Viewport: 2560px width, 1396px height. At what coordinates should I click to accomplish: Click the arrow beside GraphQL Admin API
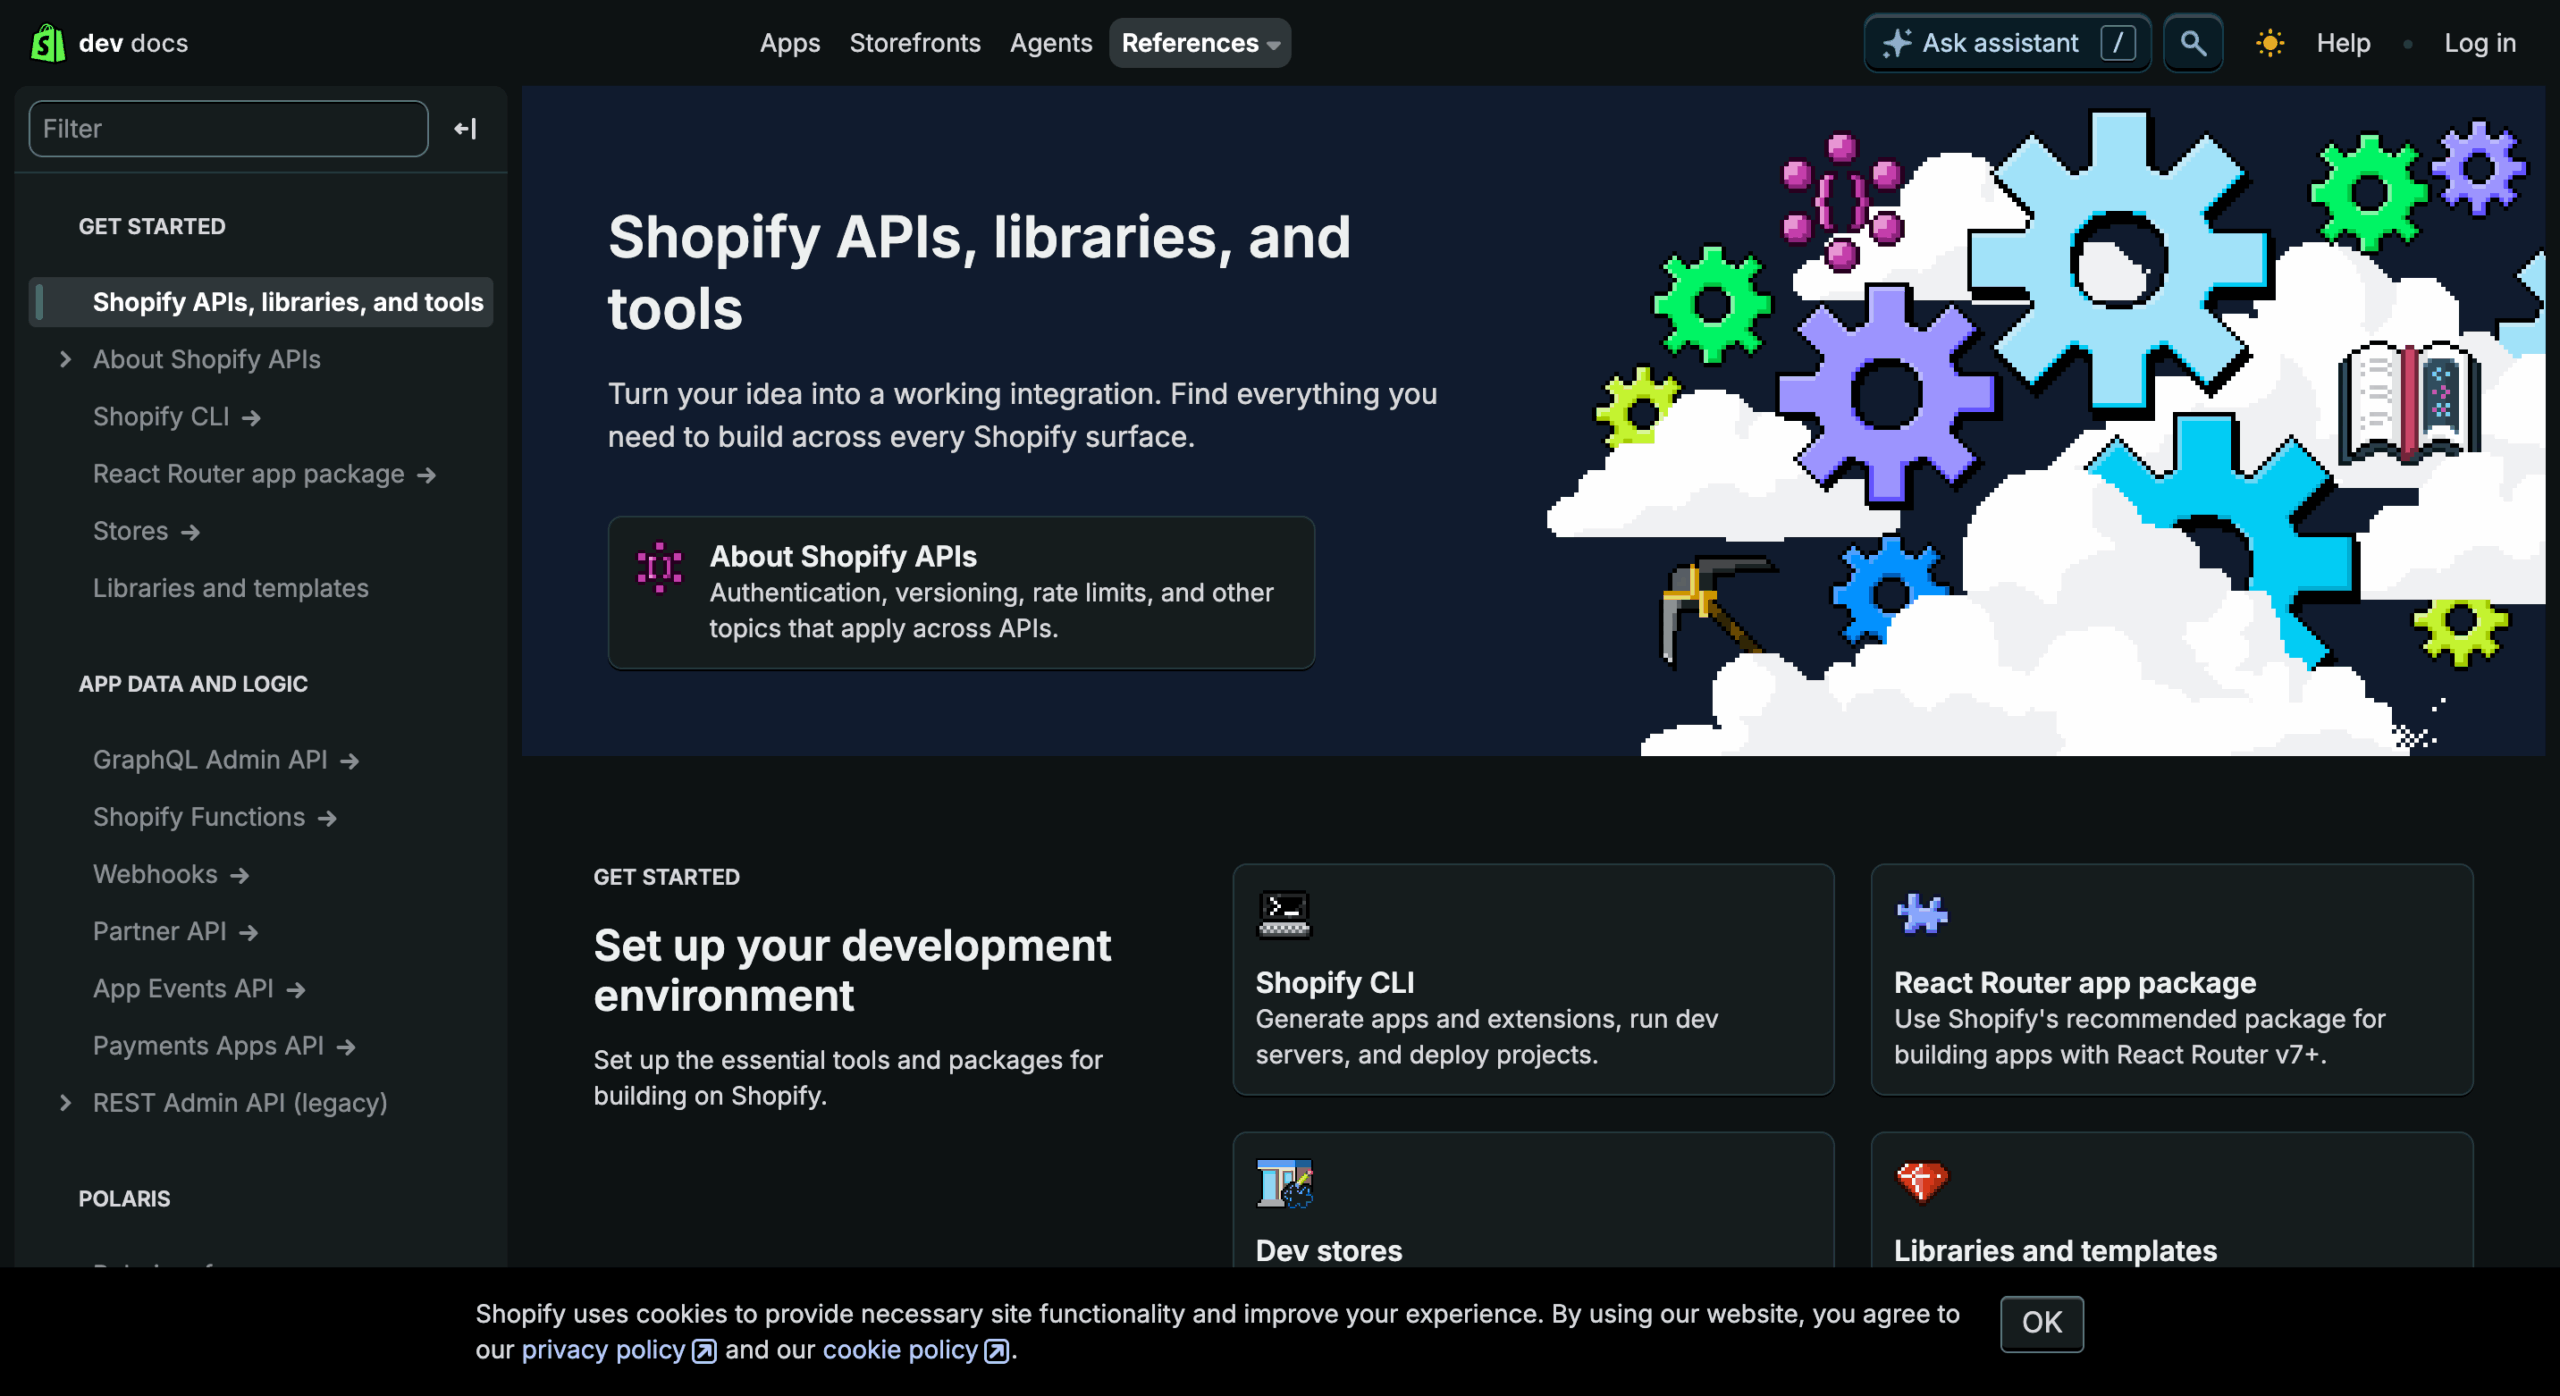point(349,762)
